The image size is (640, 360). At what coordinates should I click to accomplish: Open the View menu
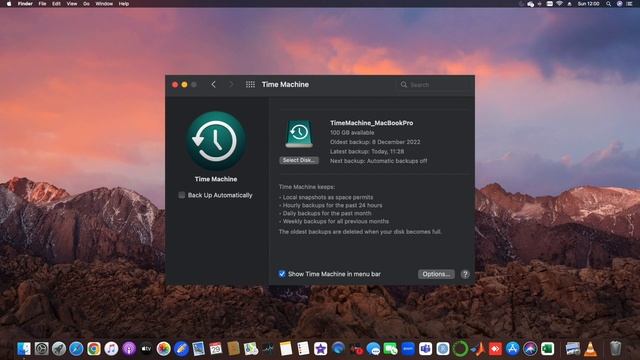pyautogui.click(x=72, y=4)
